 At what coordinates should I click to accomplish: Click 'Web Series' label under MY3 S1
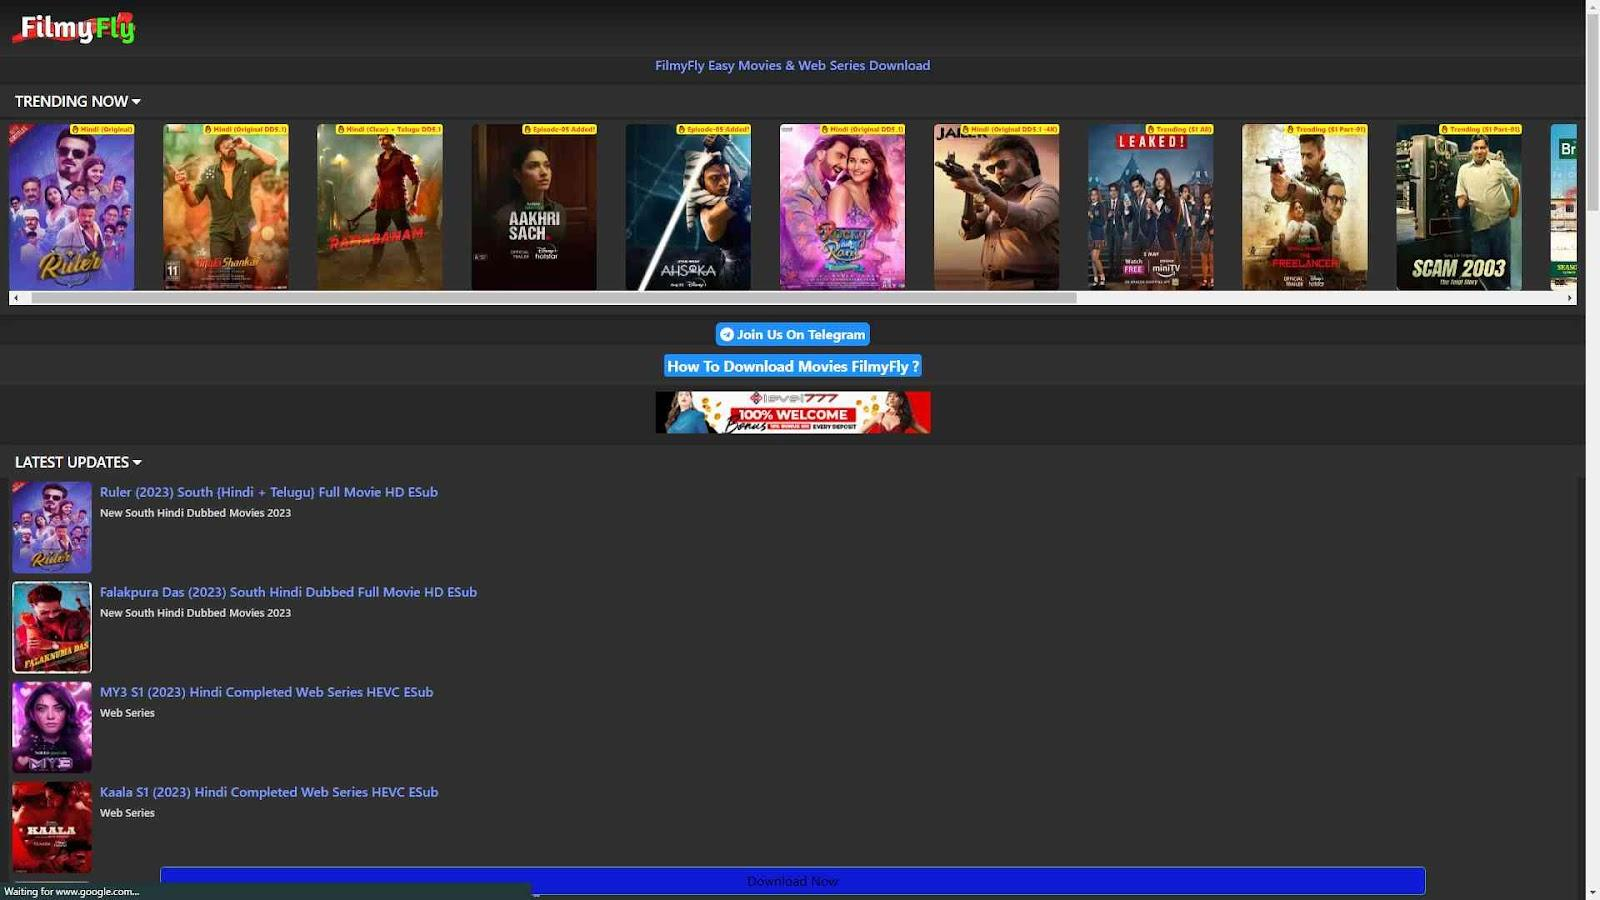(127, 713)
